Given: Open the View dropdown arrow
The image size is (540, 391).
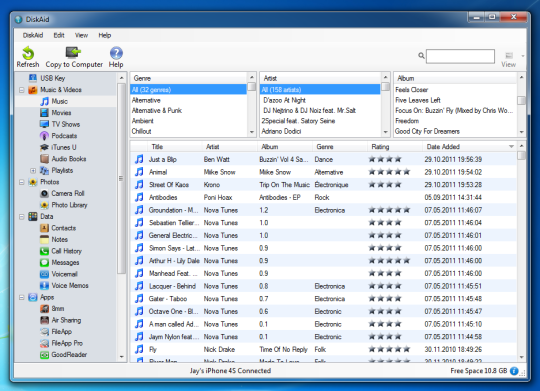Looking at the screenshot, I should [523, 56].
